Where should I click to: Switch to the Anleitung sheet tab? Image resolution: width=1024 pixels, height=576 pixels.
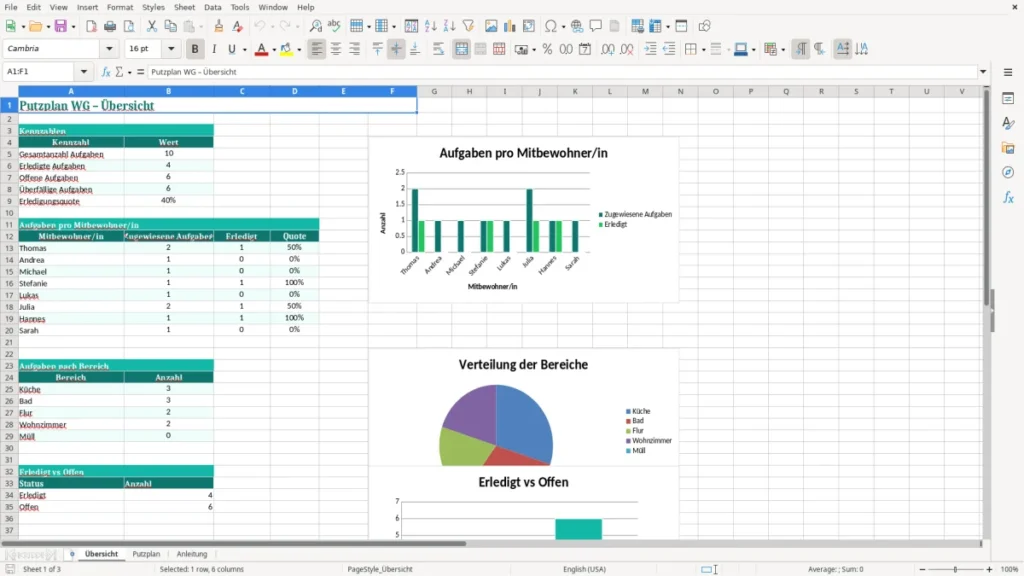pos(191,554)
